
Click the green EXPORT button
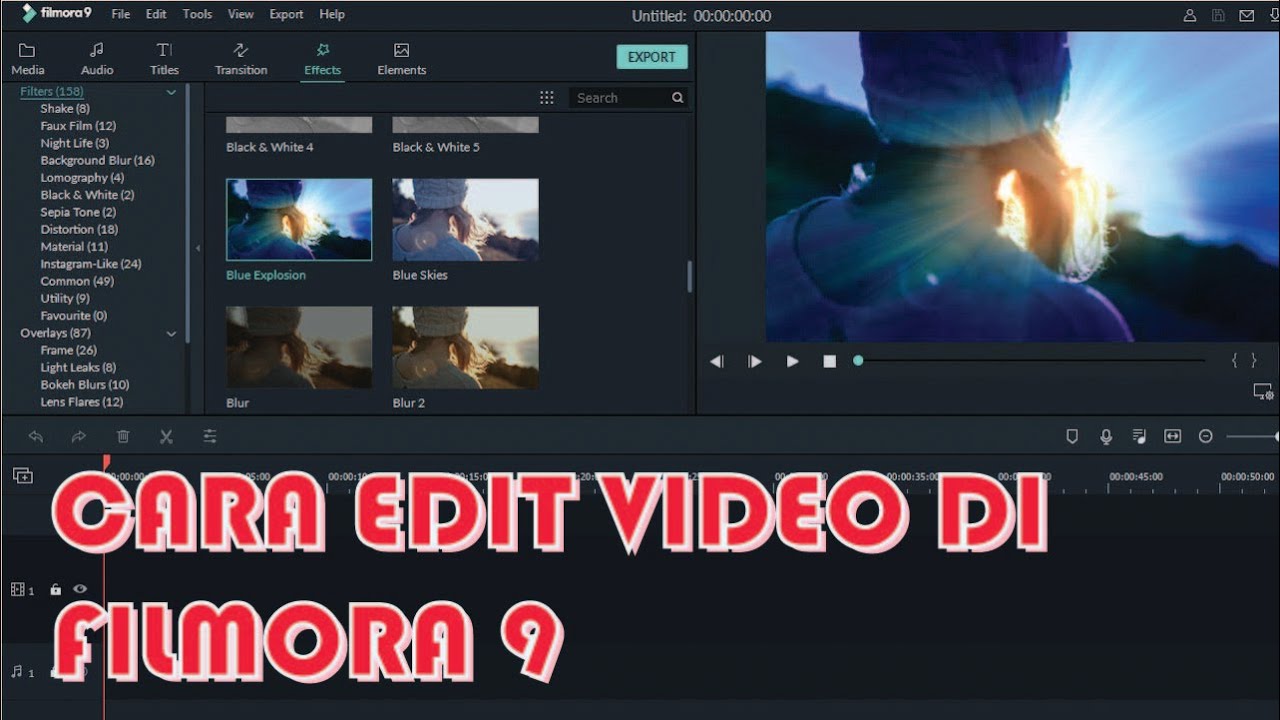click(x=652, y=57)
